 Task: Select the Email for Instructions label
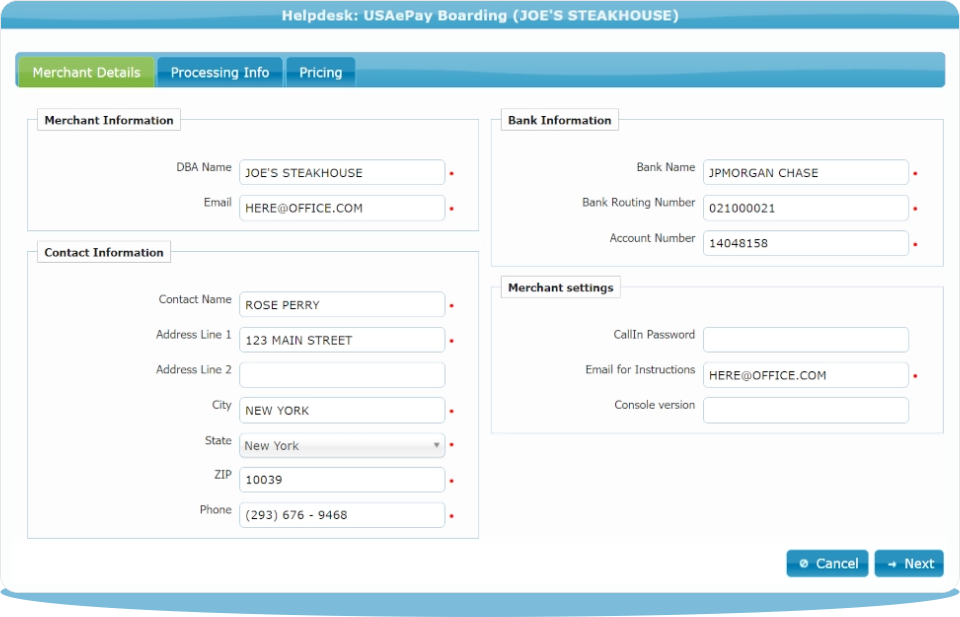coord(640,369)
